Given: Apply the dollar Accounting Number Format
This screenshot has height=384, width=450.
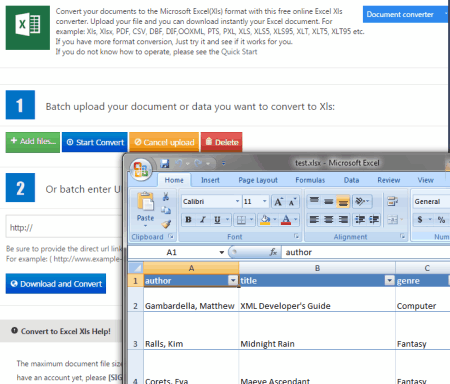Looking at the screenshot, I should pyautogui.click(x=420, y=220).
